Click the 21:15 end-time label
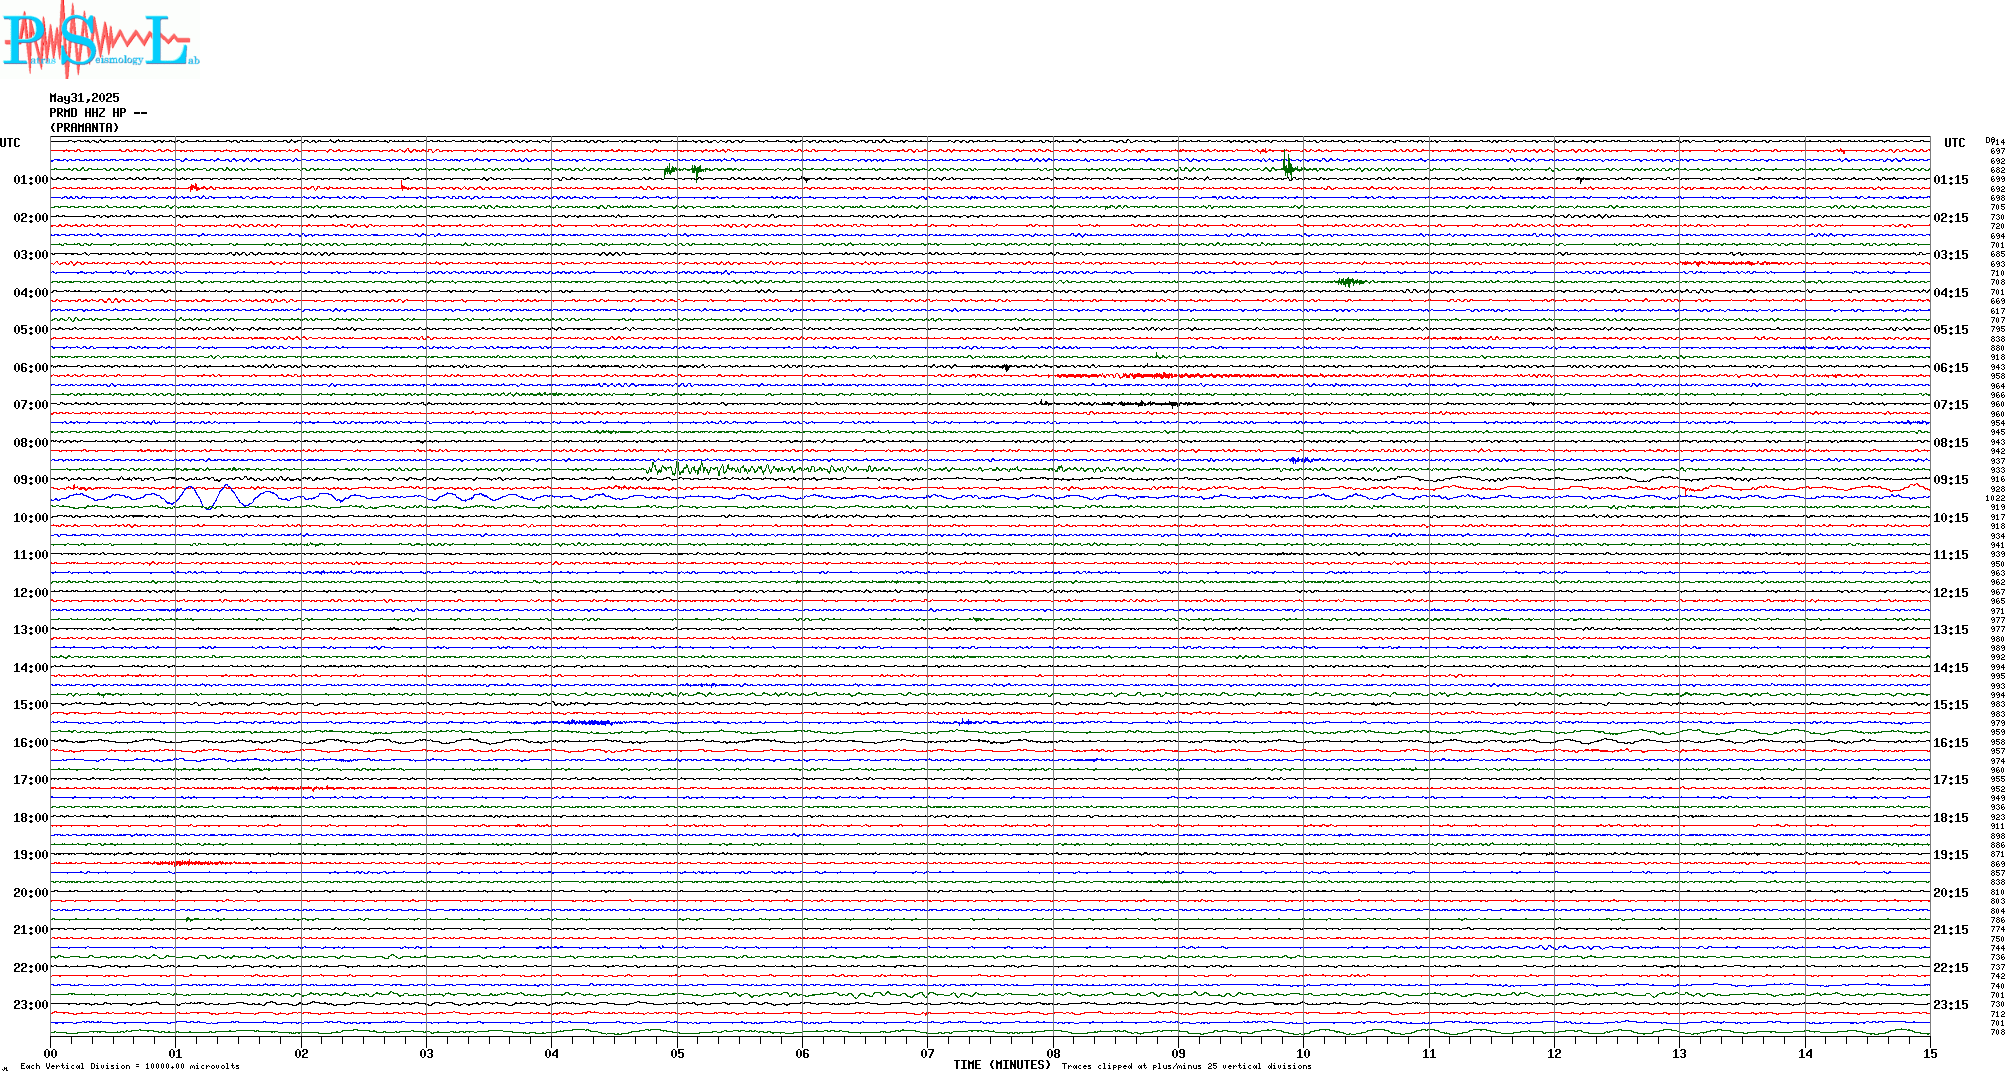This screenshot has width=2010, height=1080. coord(1951,930)
